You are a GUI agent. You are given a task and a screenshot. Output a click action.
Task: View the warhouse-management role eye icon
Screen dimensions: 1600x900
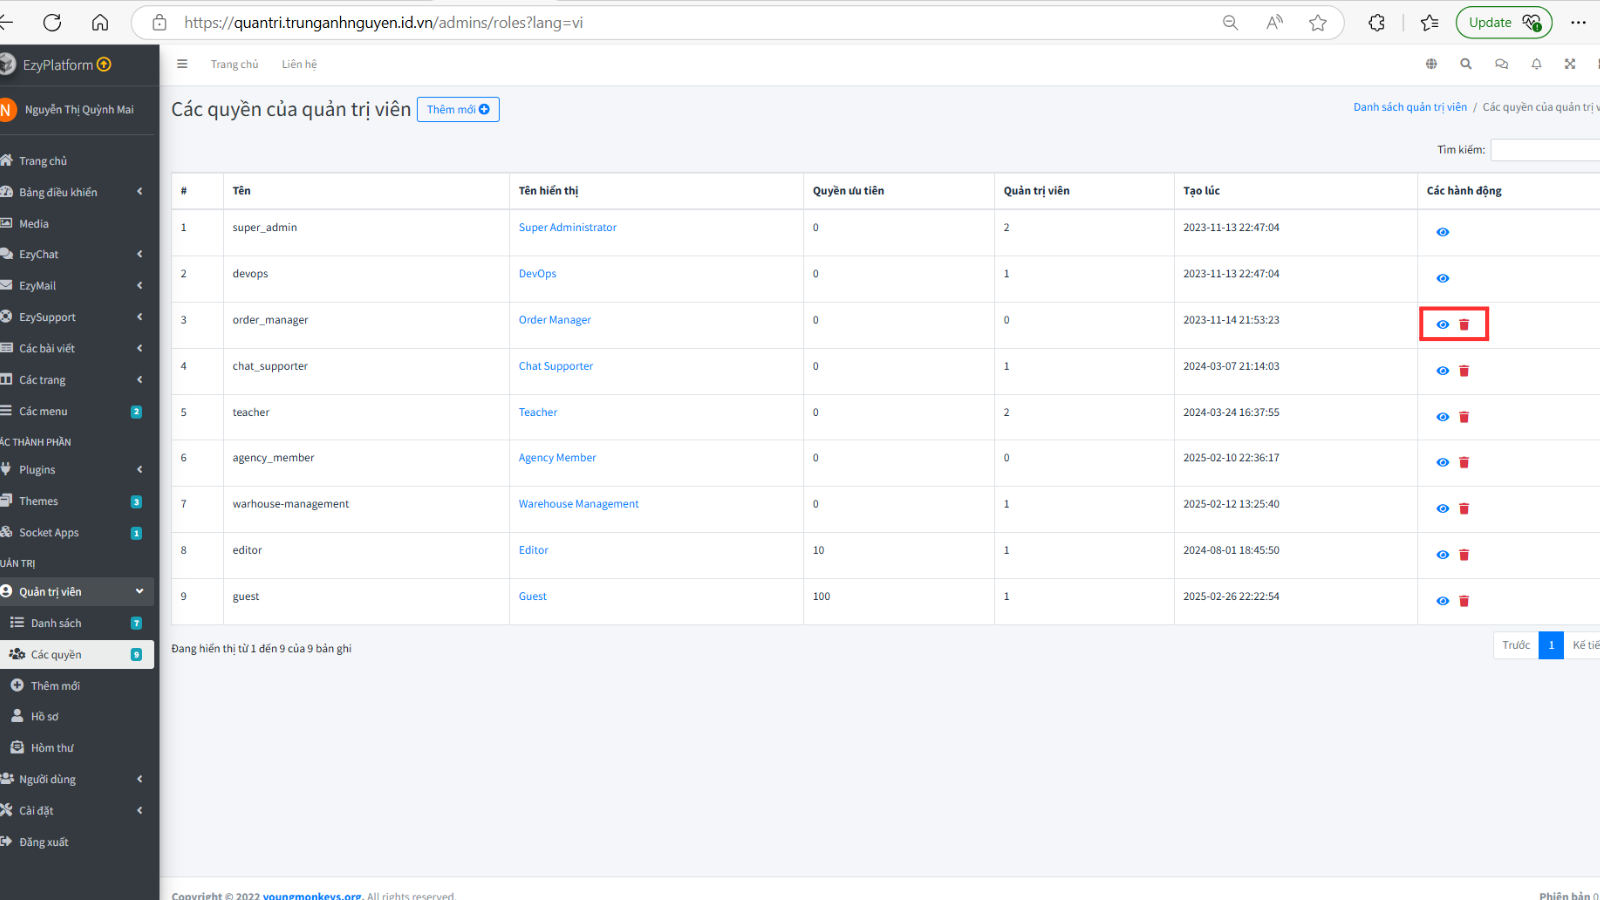pos(1443,509)
